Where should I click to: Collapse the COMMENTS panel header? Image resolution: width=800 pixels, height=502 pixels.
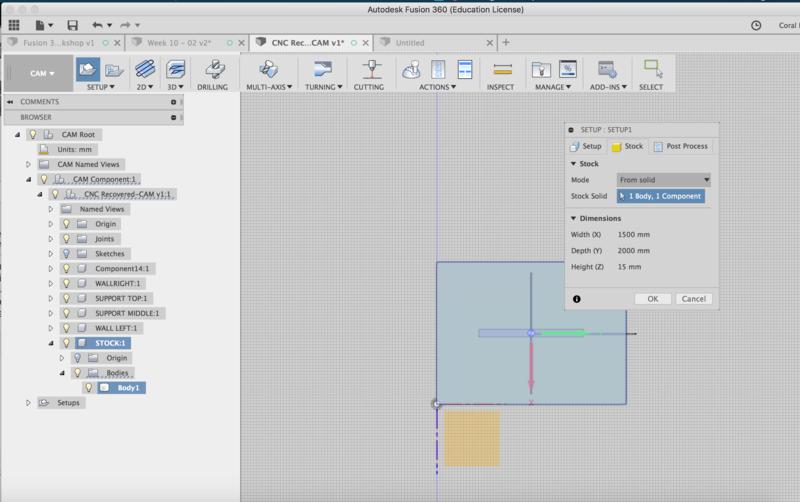coord(10,102)
